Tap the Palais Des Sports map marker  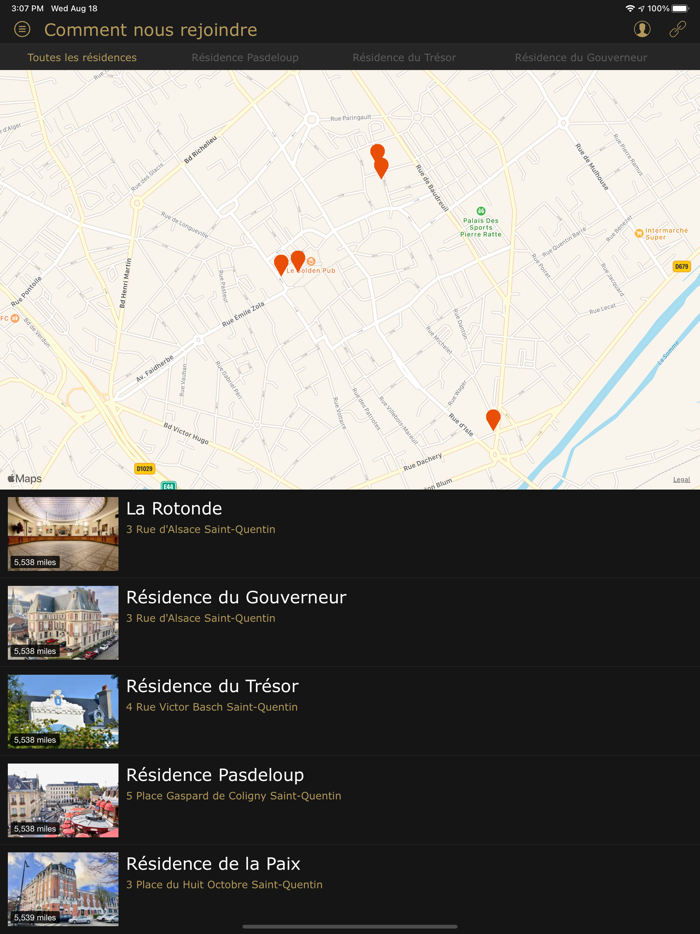481,211
